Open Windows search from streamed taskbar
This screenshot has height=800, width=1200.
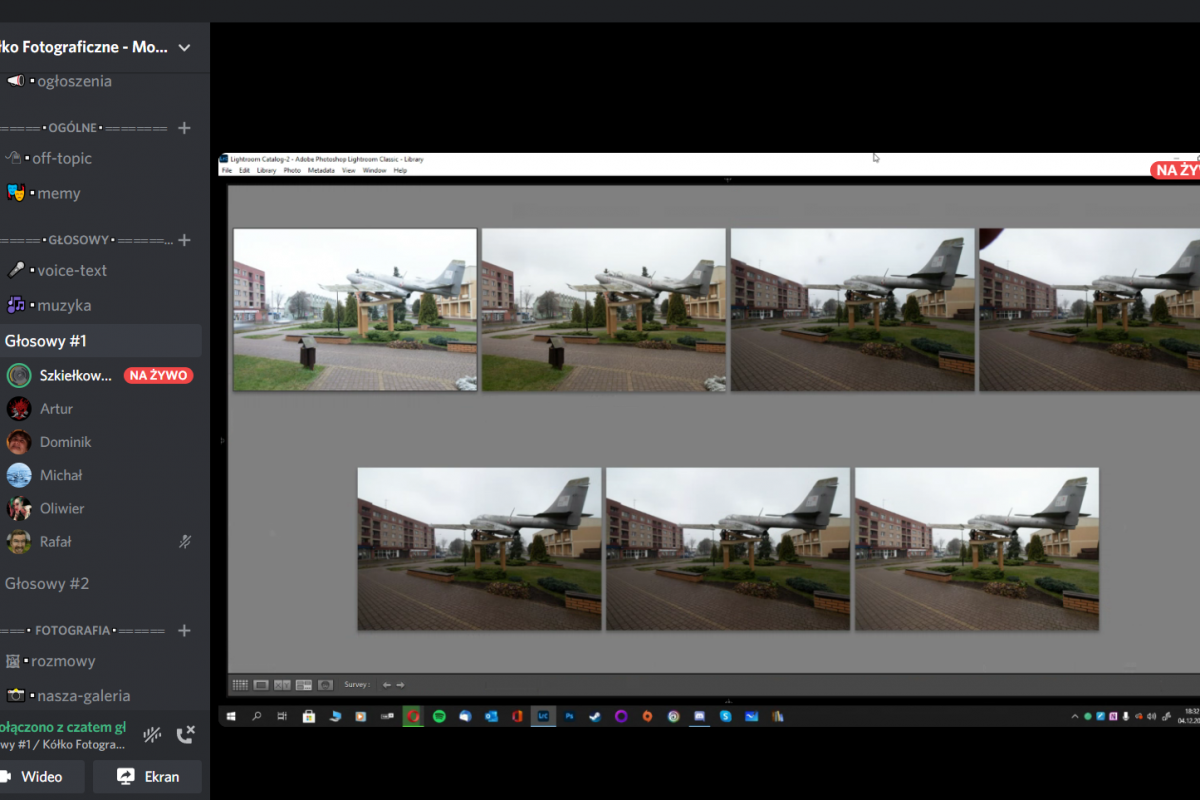(257, 716)
